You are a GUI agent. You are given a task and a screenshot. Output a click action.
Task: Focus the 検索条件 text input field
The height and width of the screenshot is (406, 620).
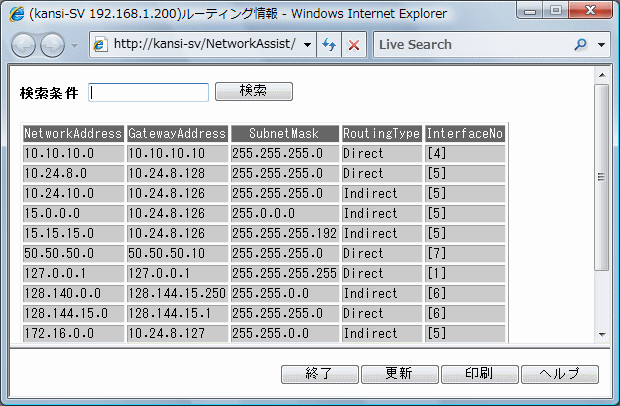pyautogui.click(x=149, y=92)
